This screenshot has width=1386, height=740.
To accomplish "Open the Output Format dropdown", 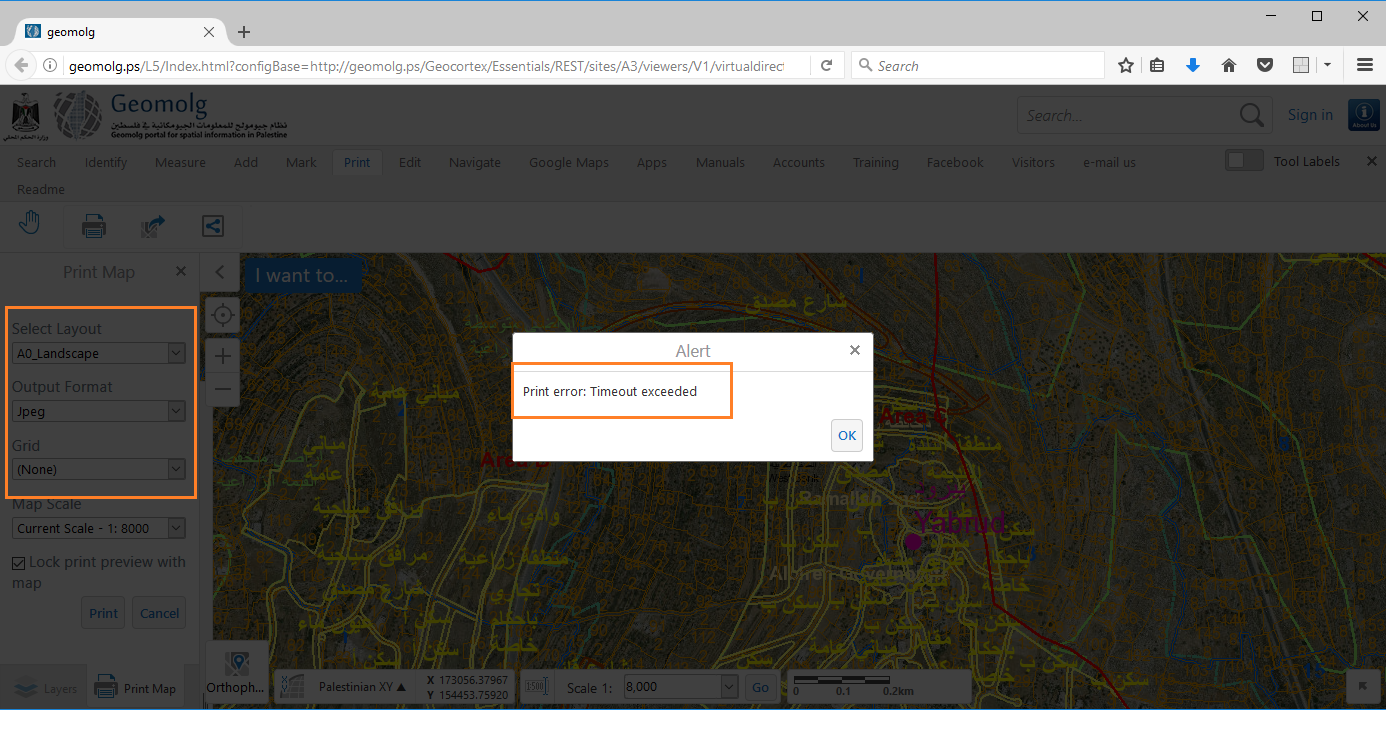I will coord(99,411).
